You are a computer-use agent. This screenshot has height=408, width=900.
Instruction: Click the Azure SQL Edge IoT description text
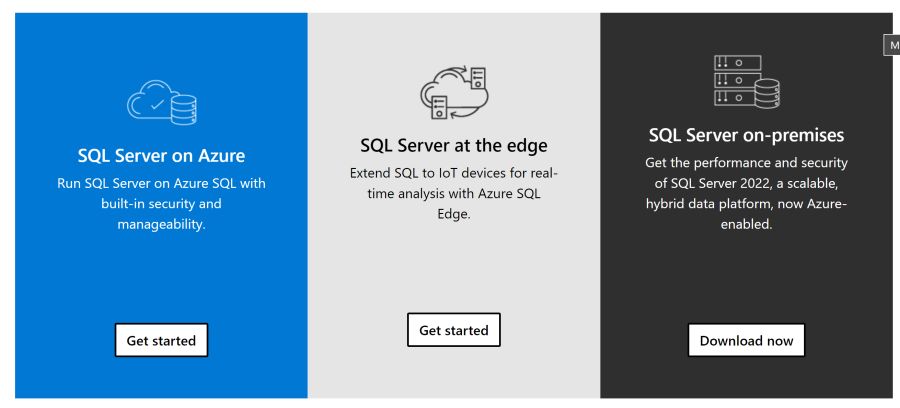coord(454,193)
